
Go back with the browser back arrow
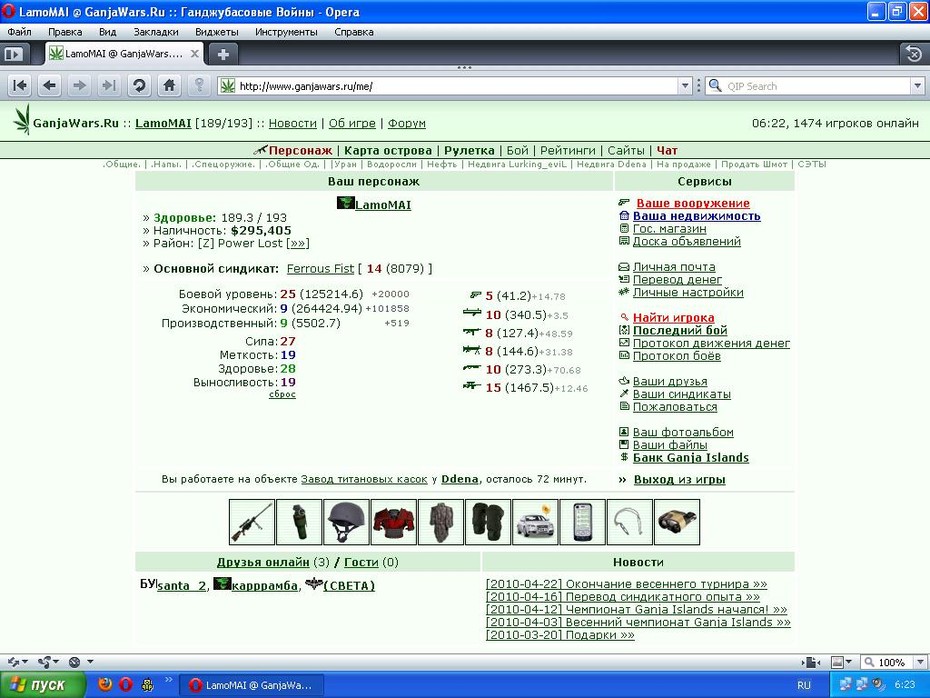pos(50,86)
